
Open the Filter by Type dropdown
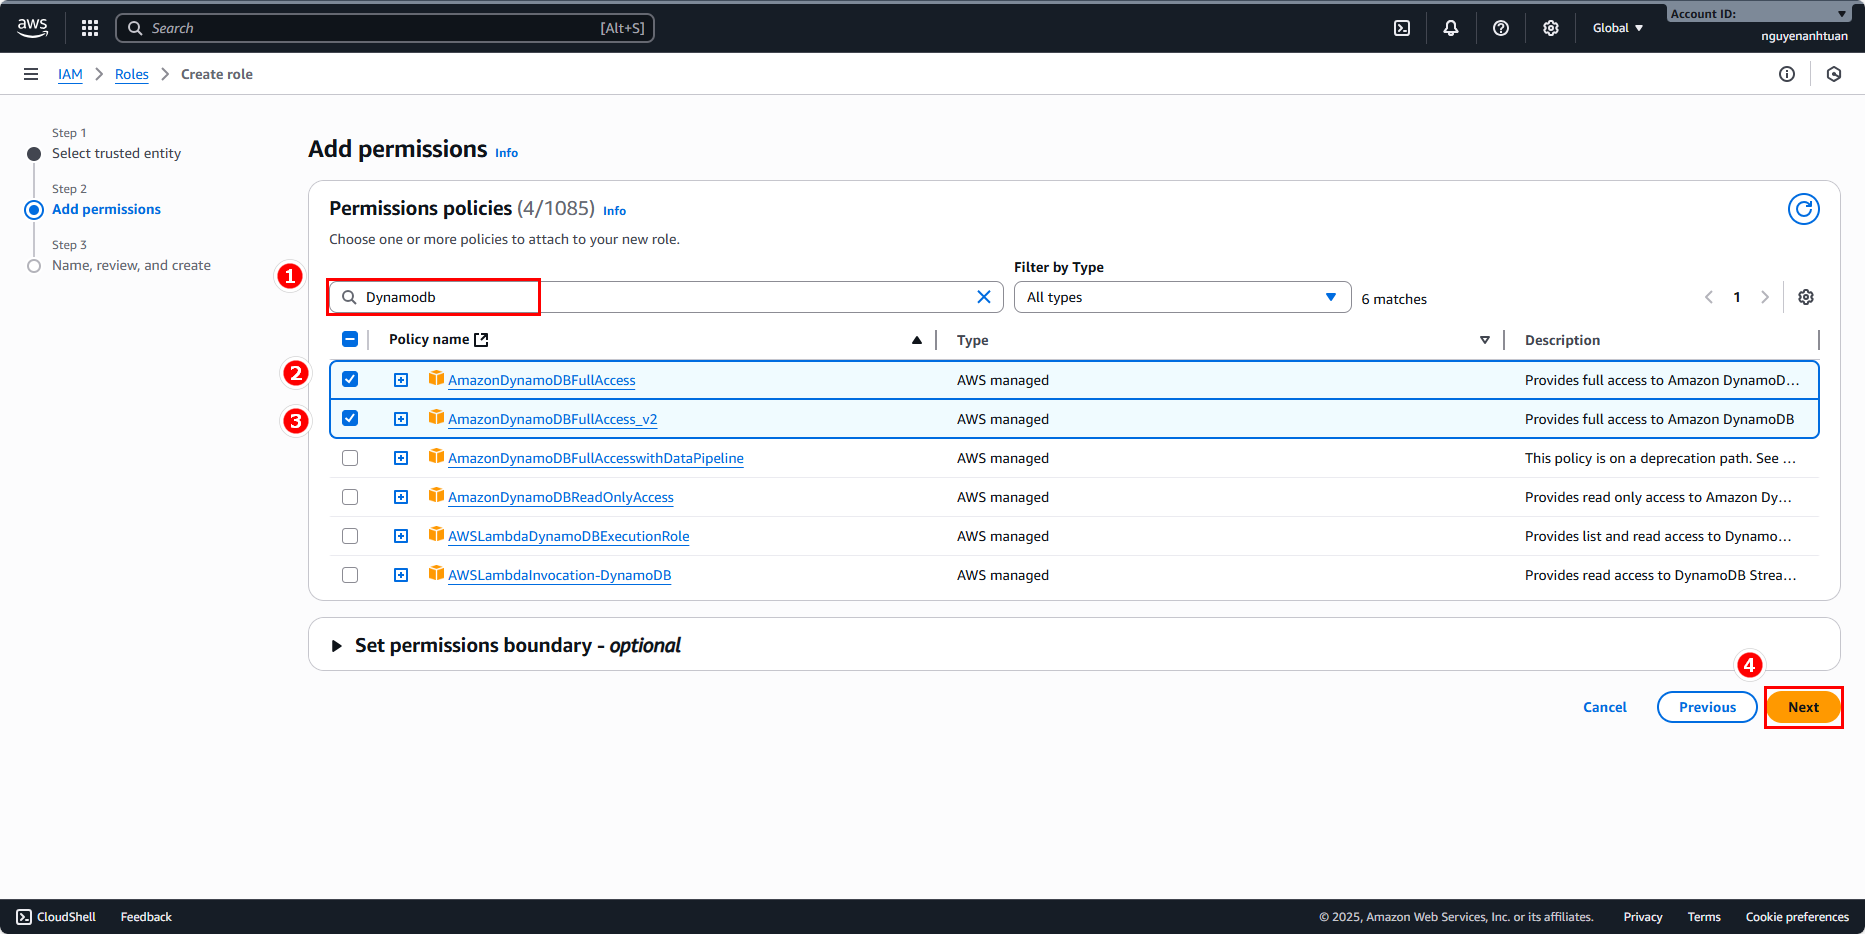point(1181,297)
